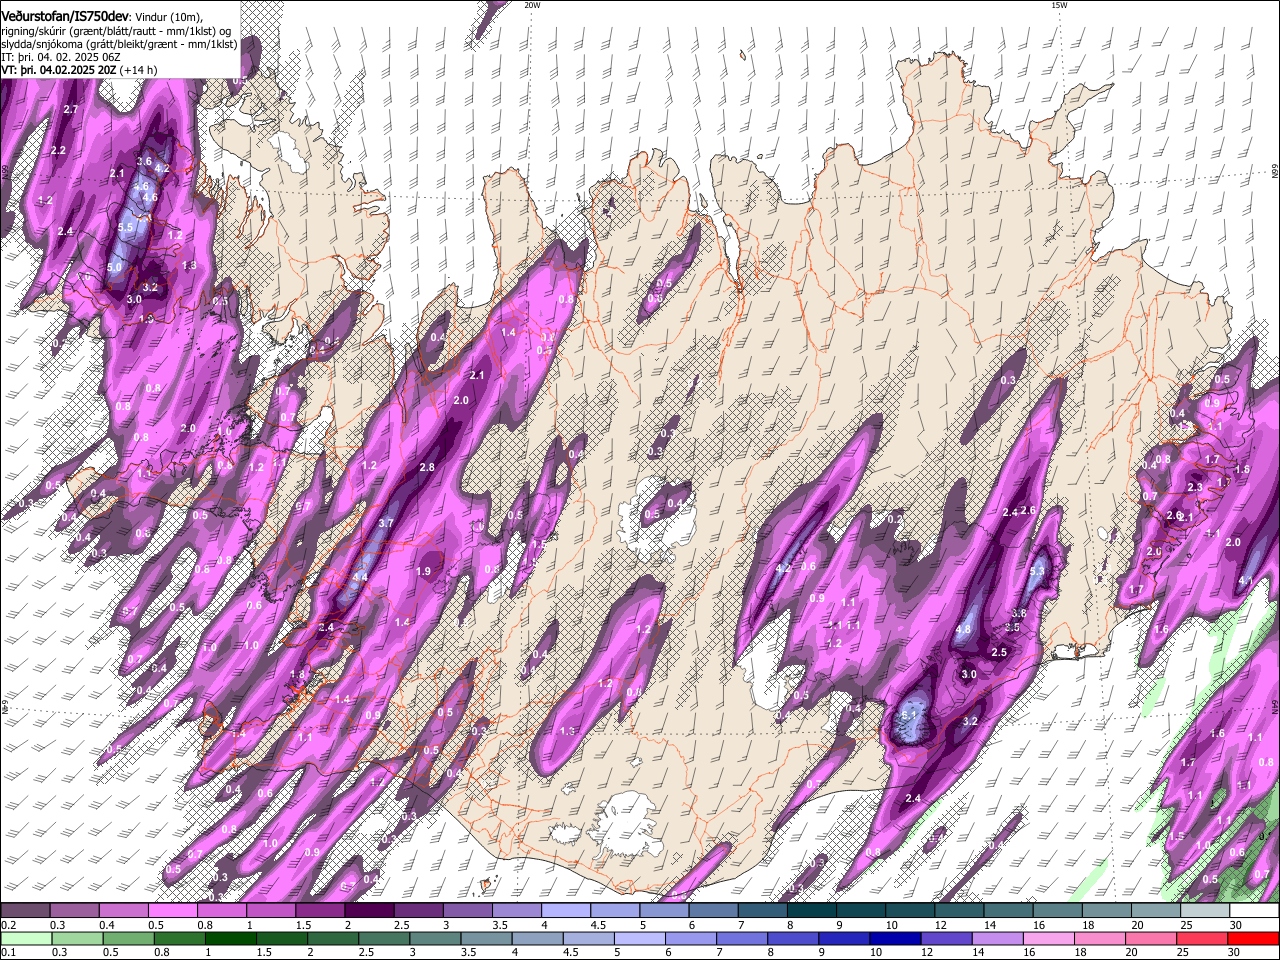Screen dimensions: 1280x960
Task: Click the '4.8' precipitation value on map
Action: point(963,630)
